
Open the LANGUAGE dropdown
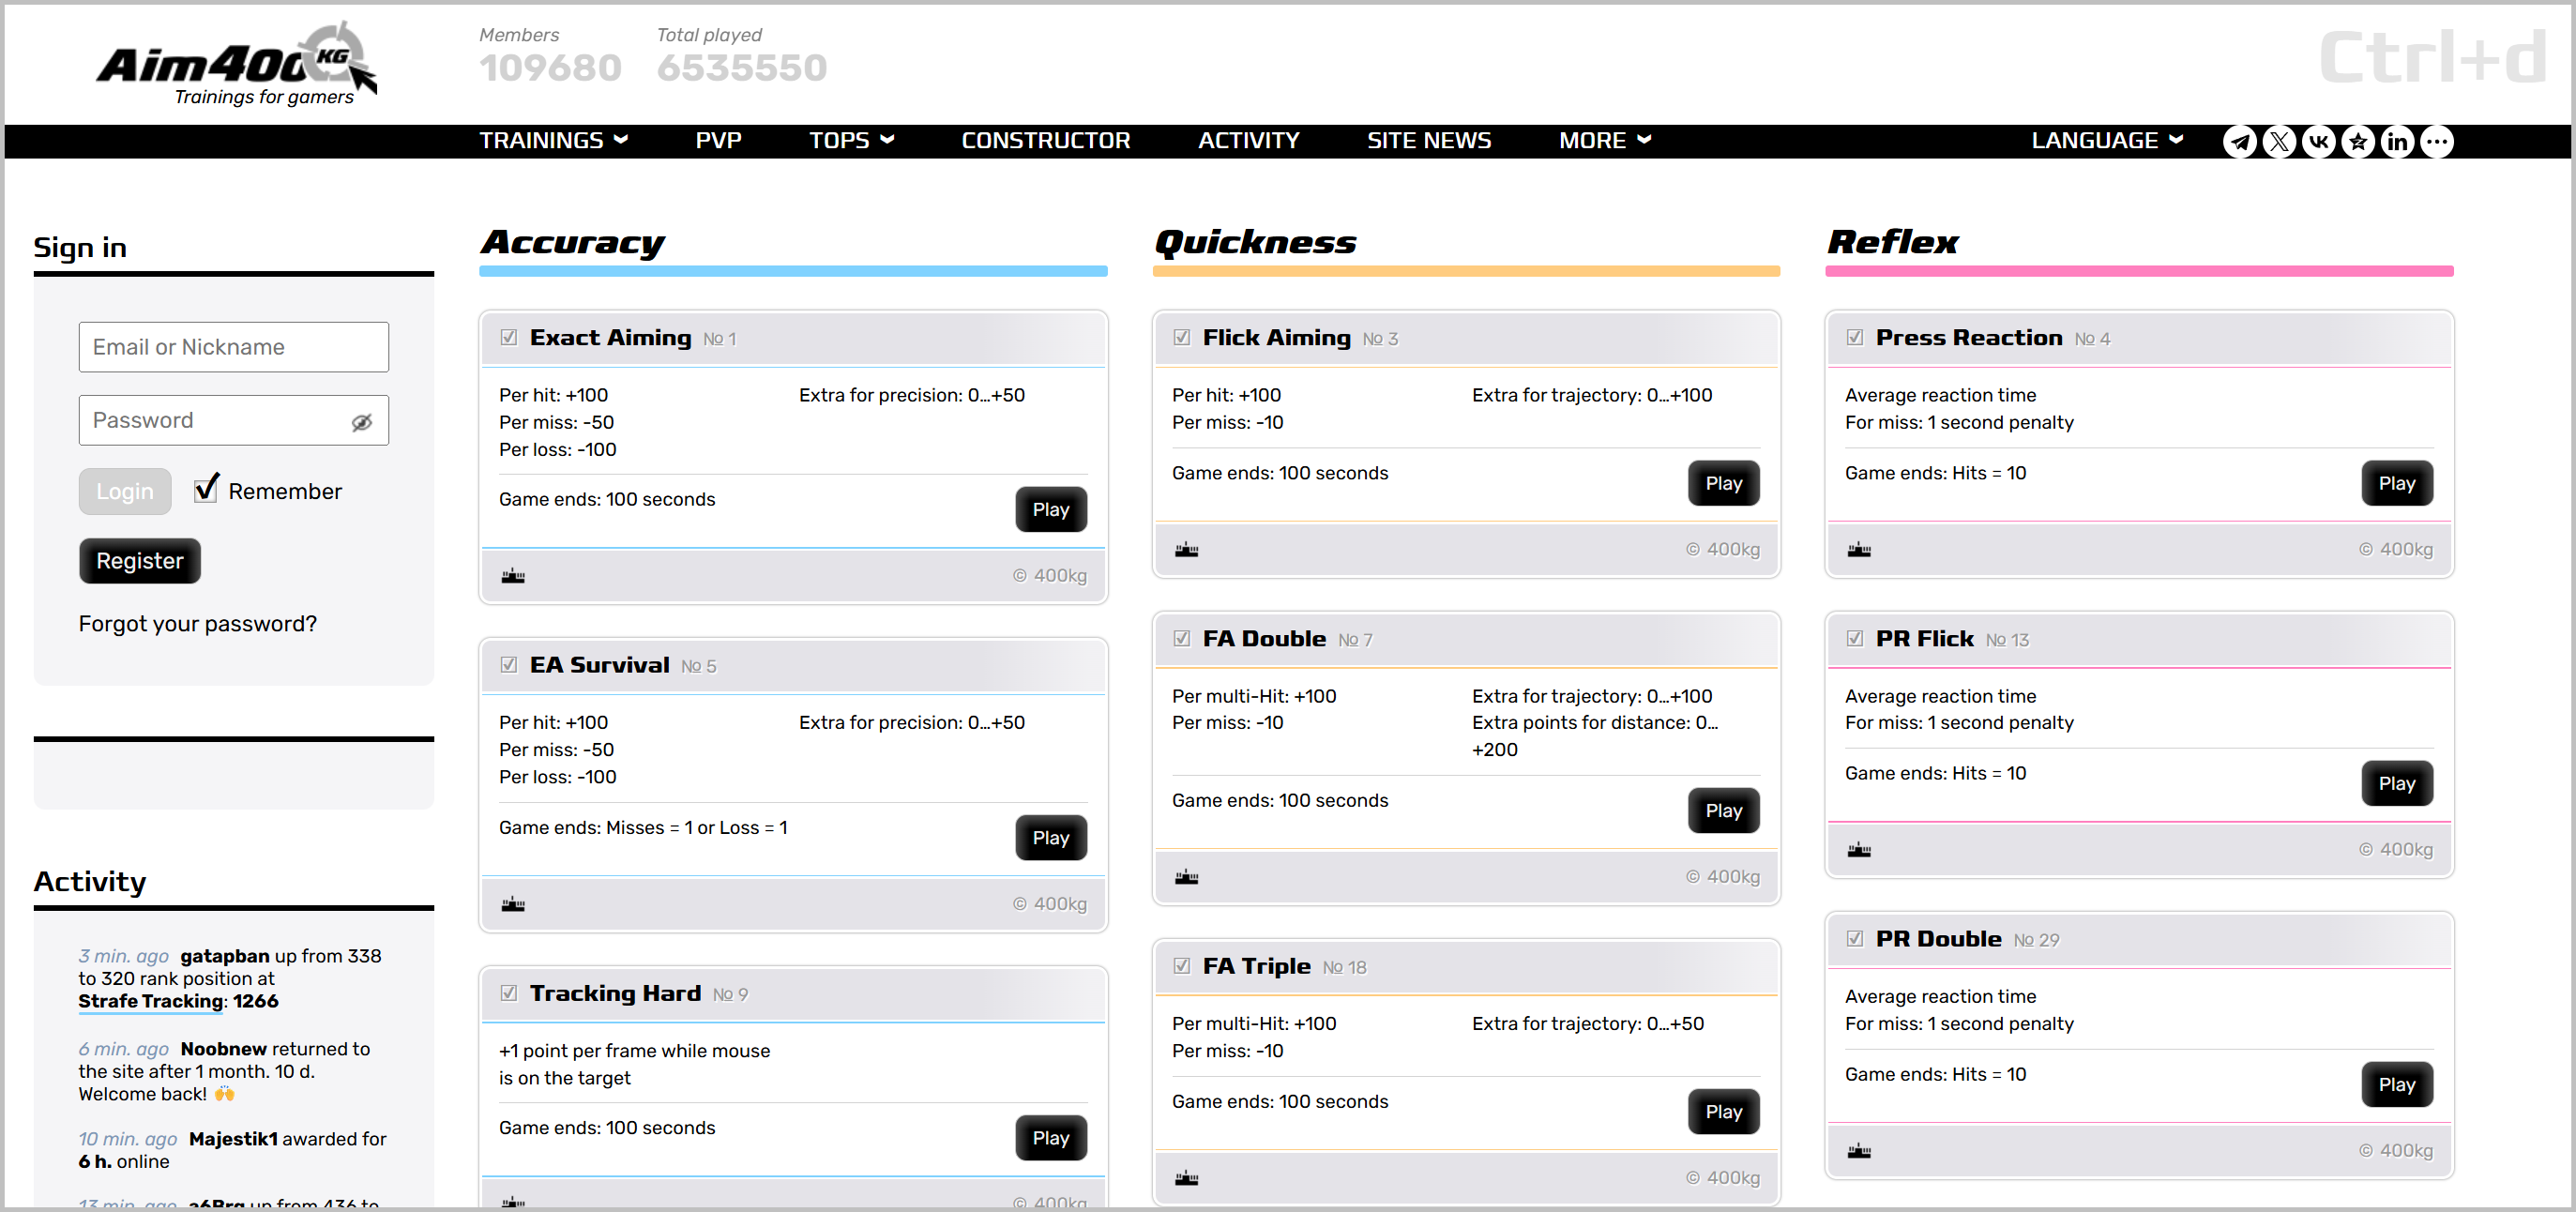pyautogui.click(x=2106, y=141)
